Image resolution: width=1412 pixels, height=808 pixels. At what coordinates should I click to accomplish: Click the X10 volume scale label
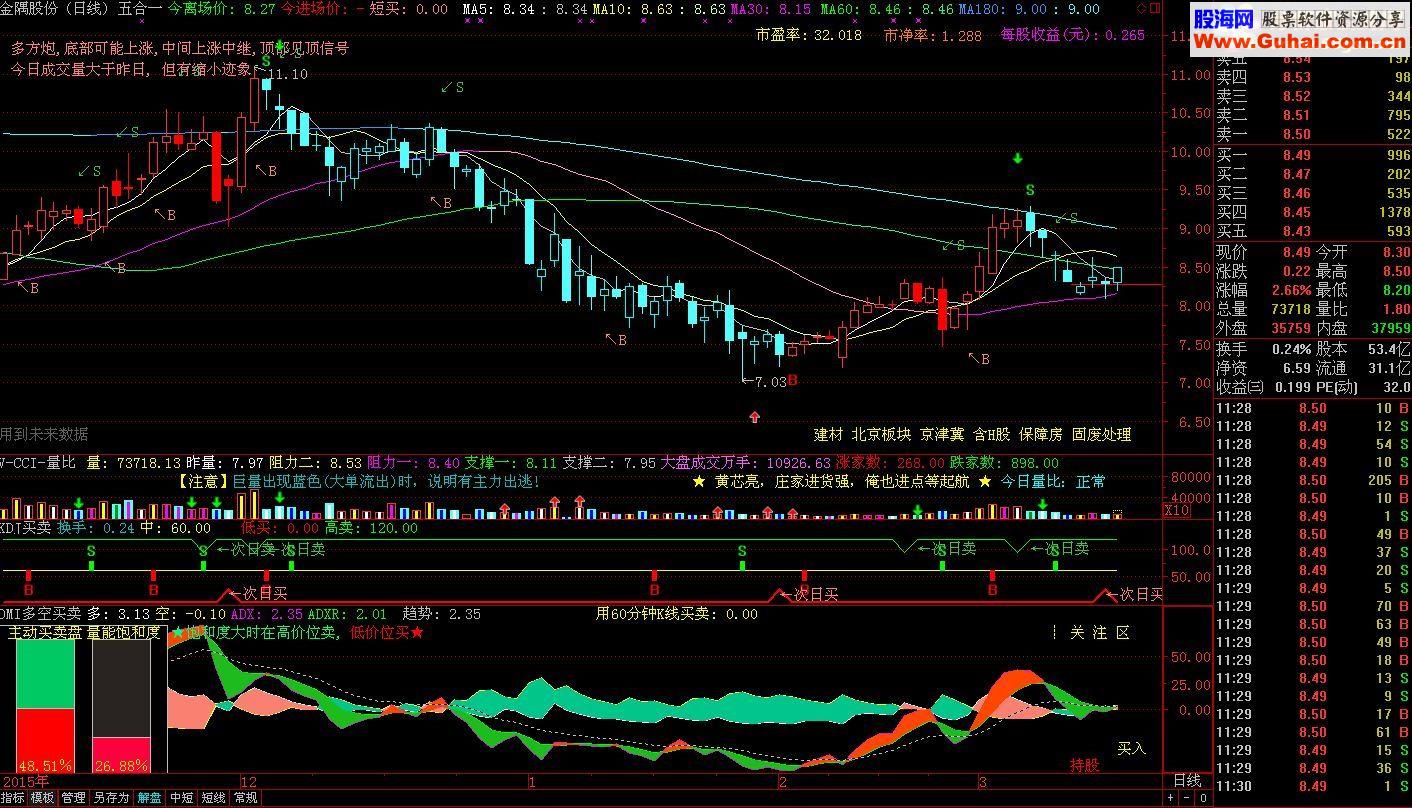click(1176, 511)
